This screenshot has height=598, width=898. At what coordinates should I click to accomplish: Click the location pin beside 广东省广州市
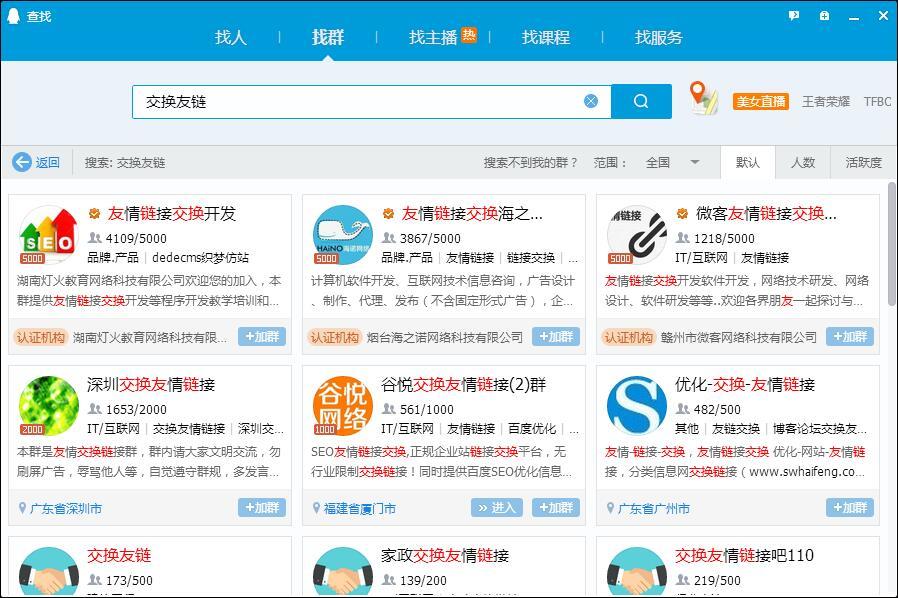point(610,508)
